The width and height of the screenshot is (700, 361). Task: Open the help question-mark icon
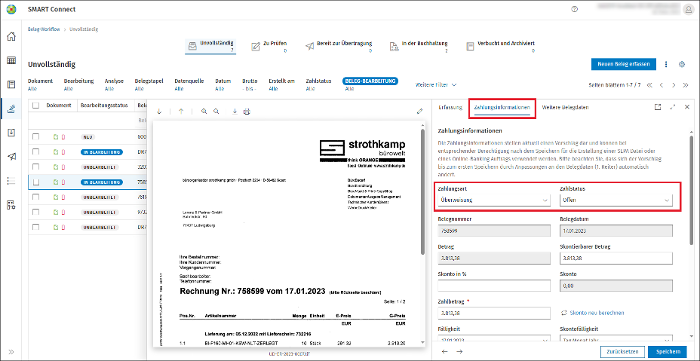click(x=575, y=9)
